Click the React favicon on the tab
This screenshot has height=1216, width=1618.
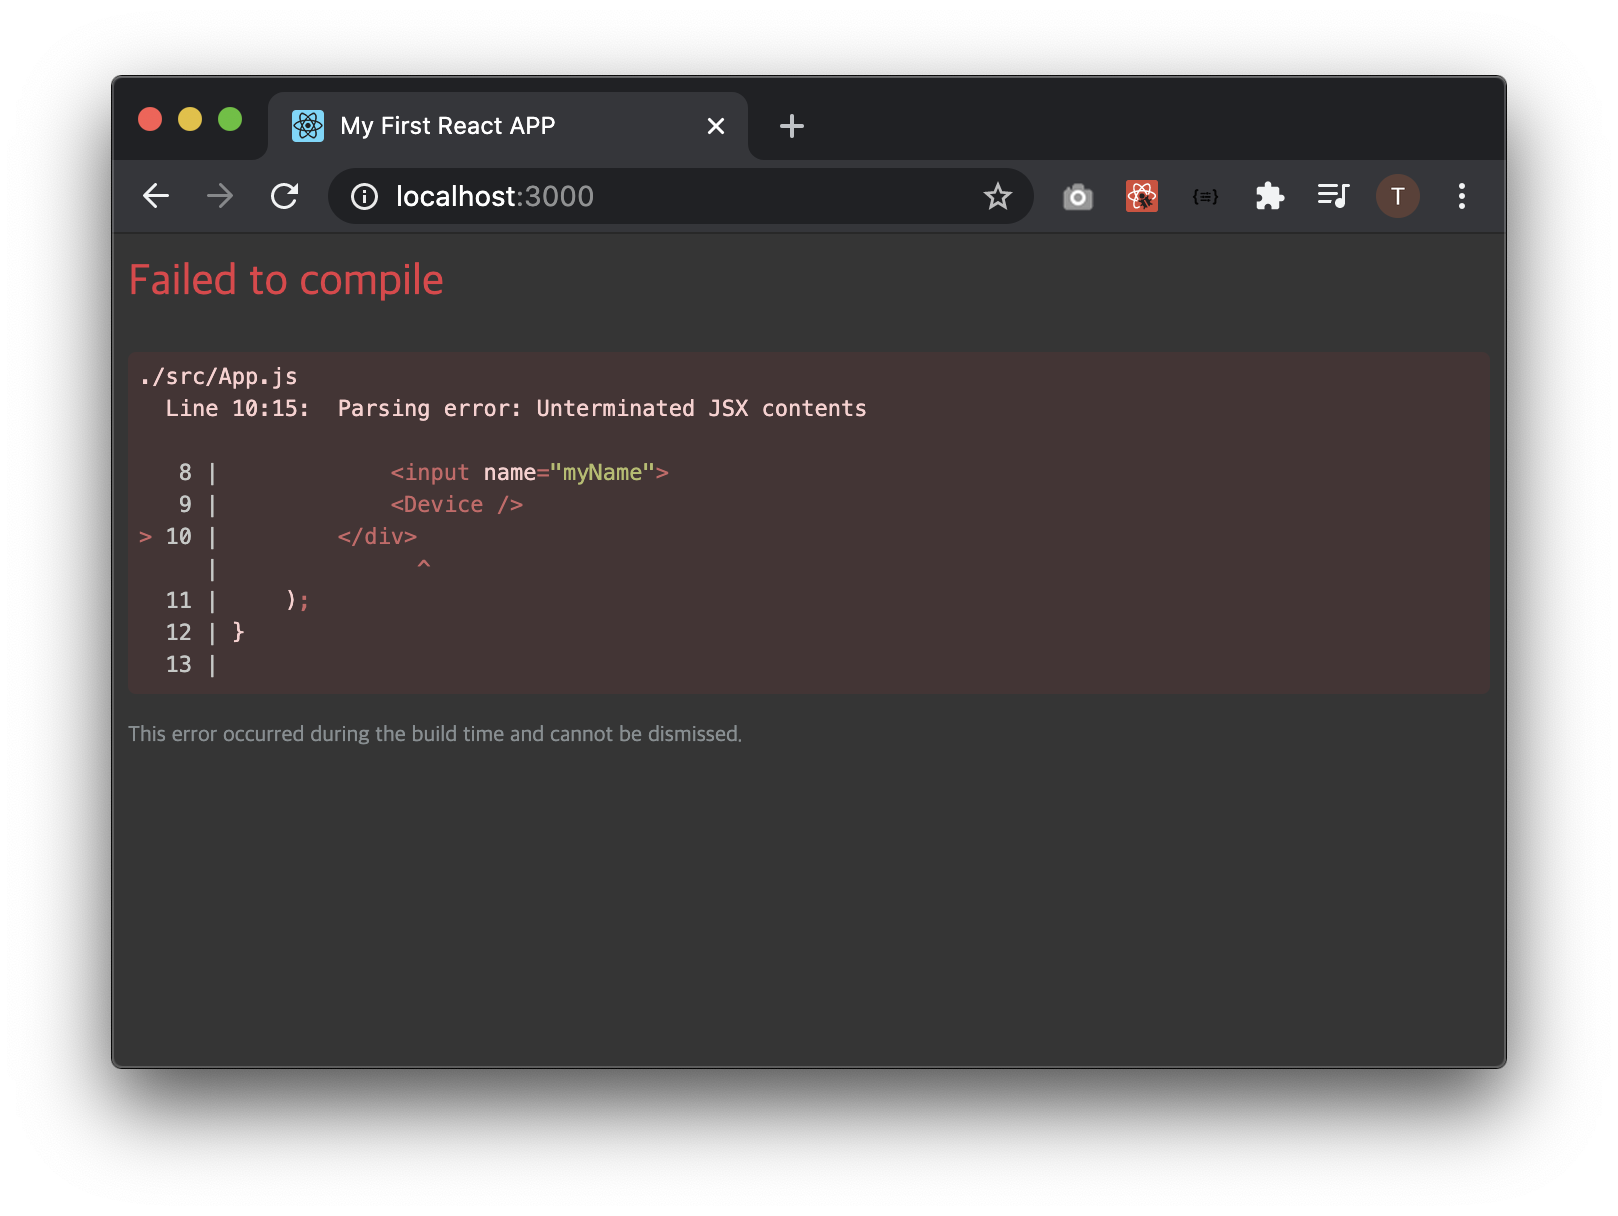(308, 126)
